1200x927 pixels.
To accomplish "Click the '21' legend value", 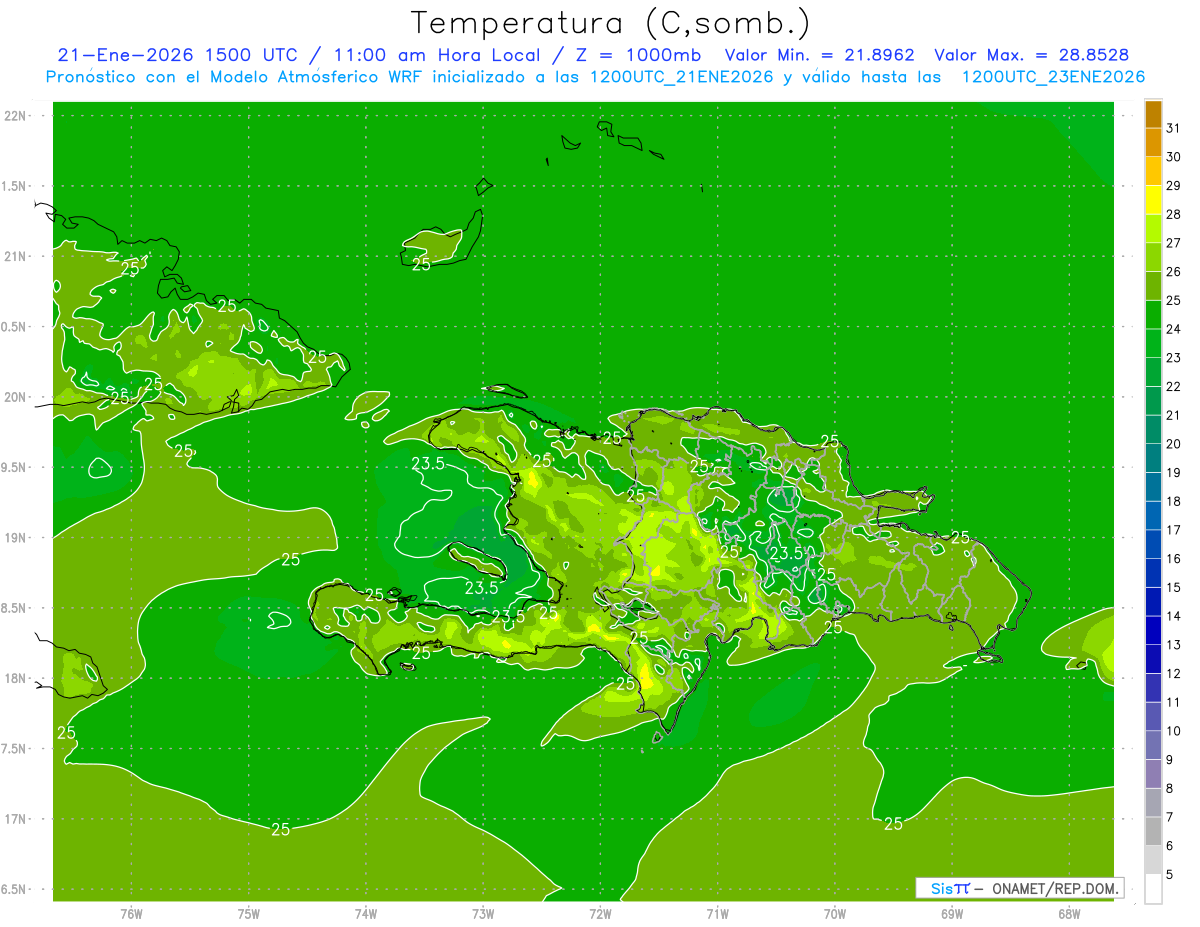I will click(1174, 415).
